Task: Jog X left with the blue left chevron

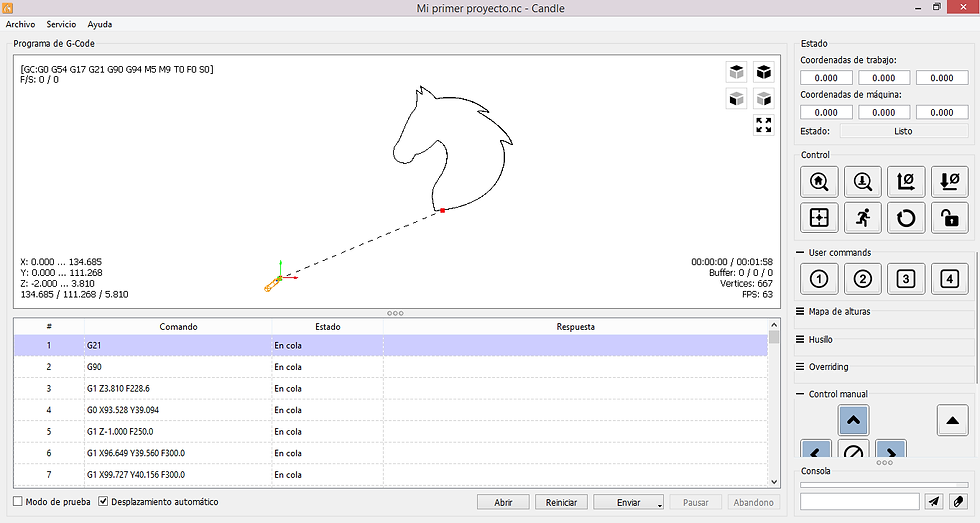Action: click(816, 449)
